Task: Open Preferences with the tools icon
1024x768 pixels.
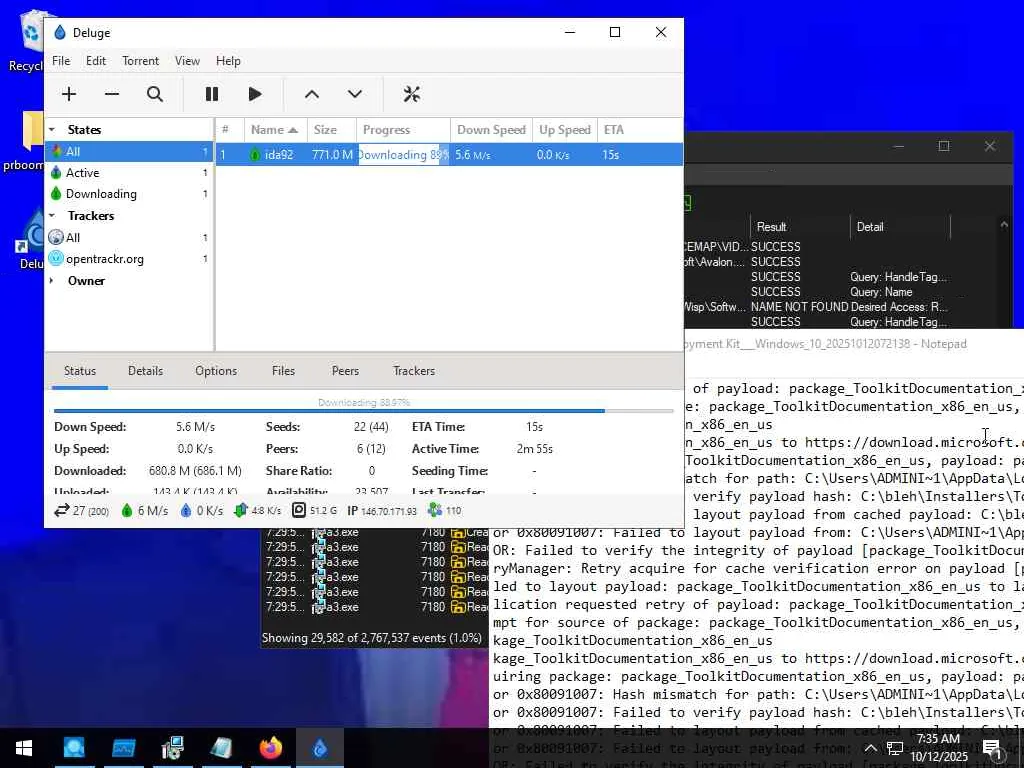Action: [411, 94]
